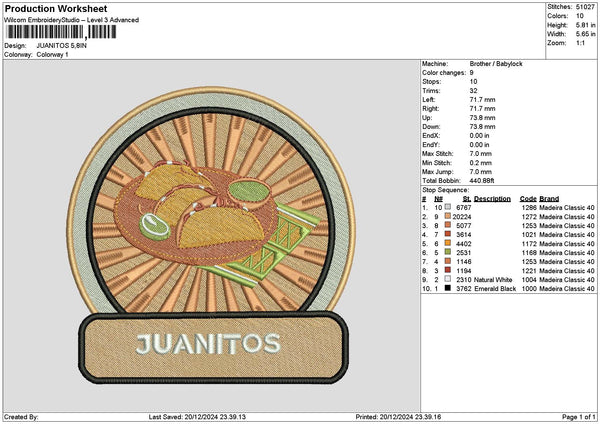Click thread code '1021' in row 4
The width and height of the screenshot is (600, 424).
(529, 235)
